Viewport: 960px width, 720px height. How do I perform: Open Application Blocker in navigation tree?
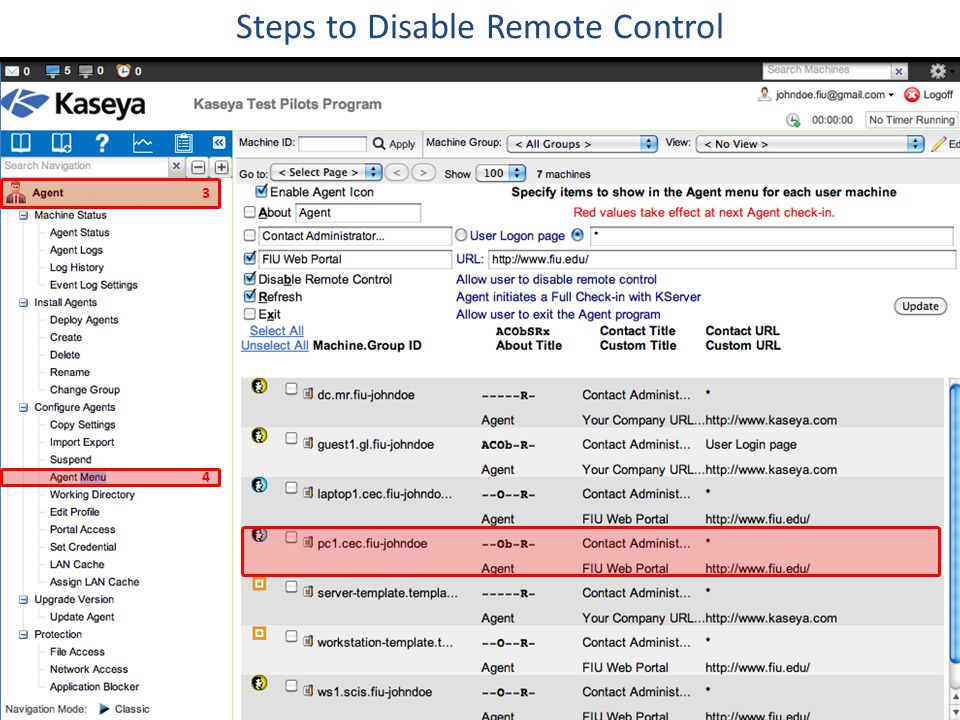pos(94,686)
